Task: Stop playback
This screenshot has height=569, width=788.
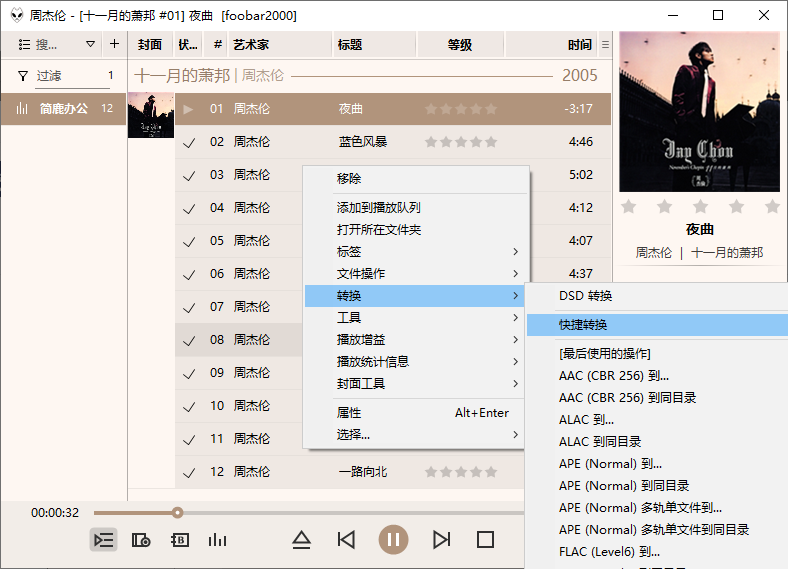Action: tap(485, 540)
